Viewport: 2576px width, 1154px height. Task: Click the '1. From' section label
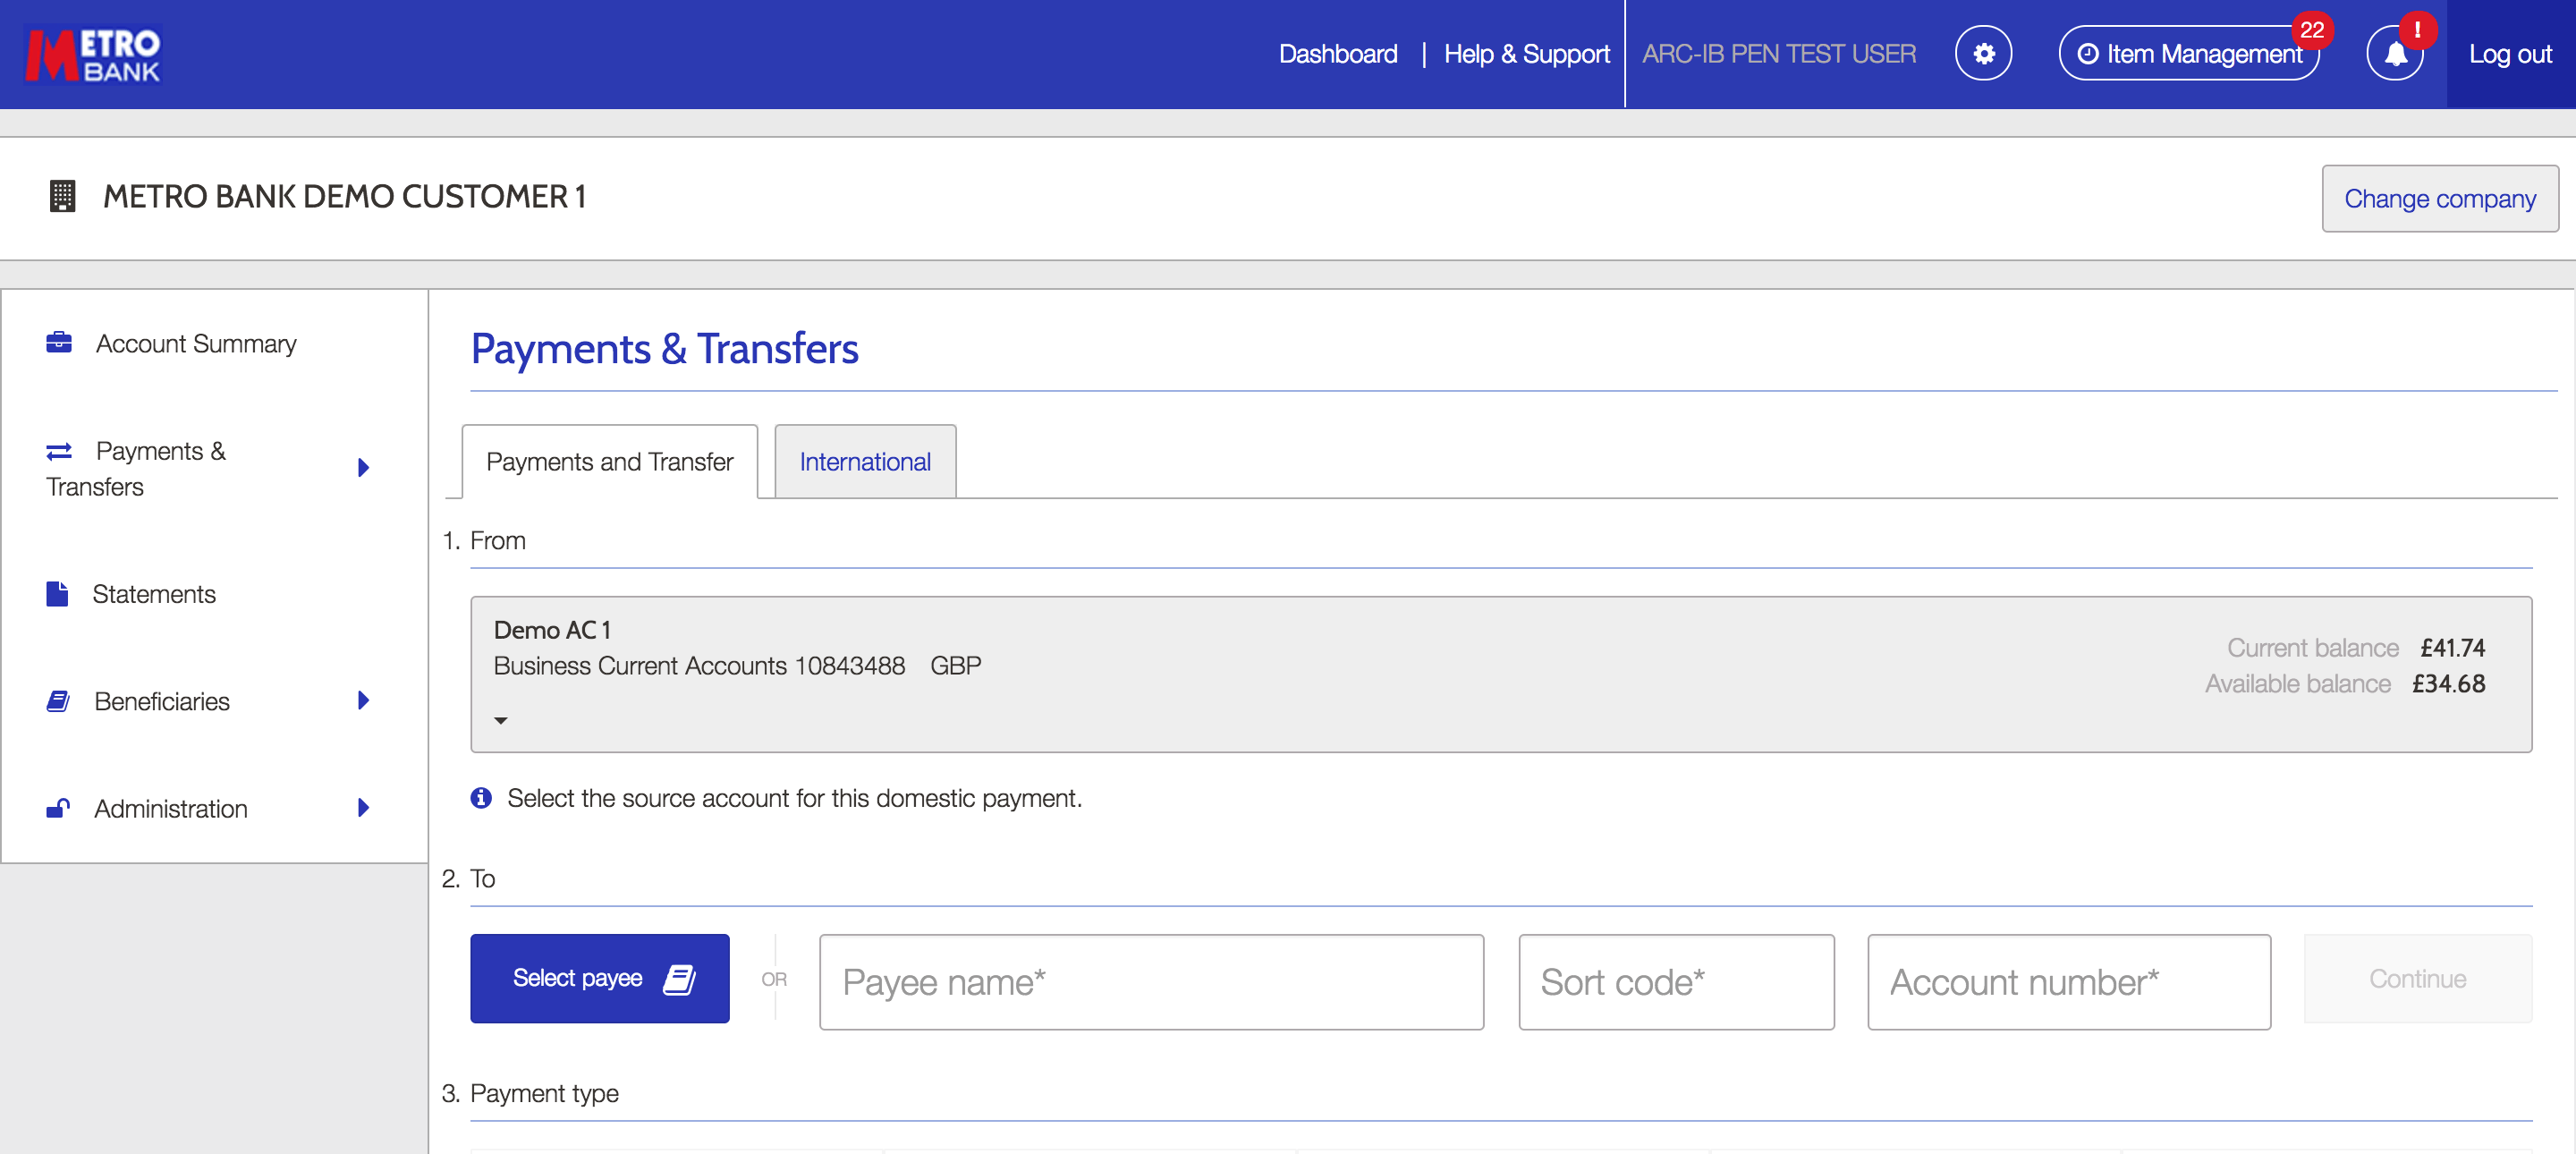click(x=484, y=540)
